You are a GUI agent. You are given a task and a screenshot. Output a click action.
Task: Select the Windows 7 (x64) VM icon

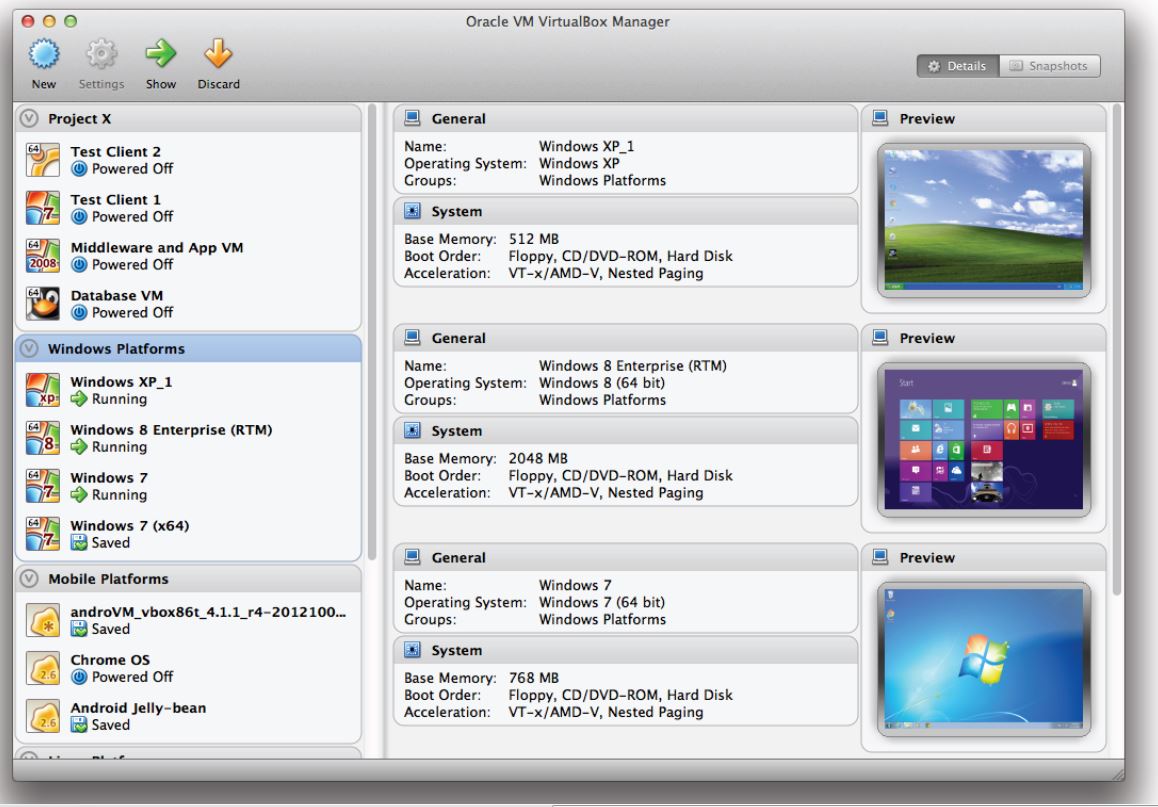43,534
